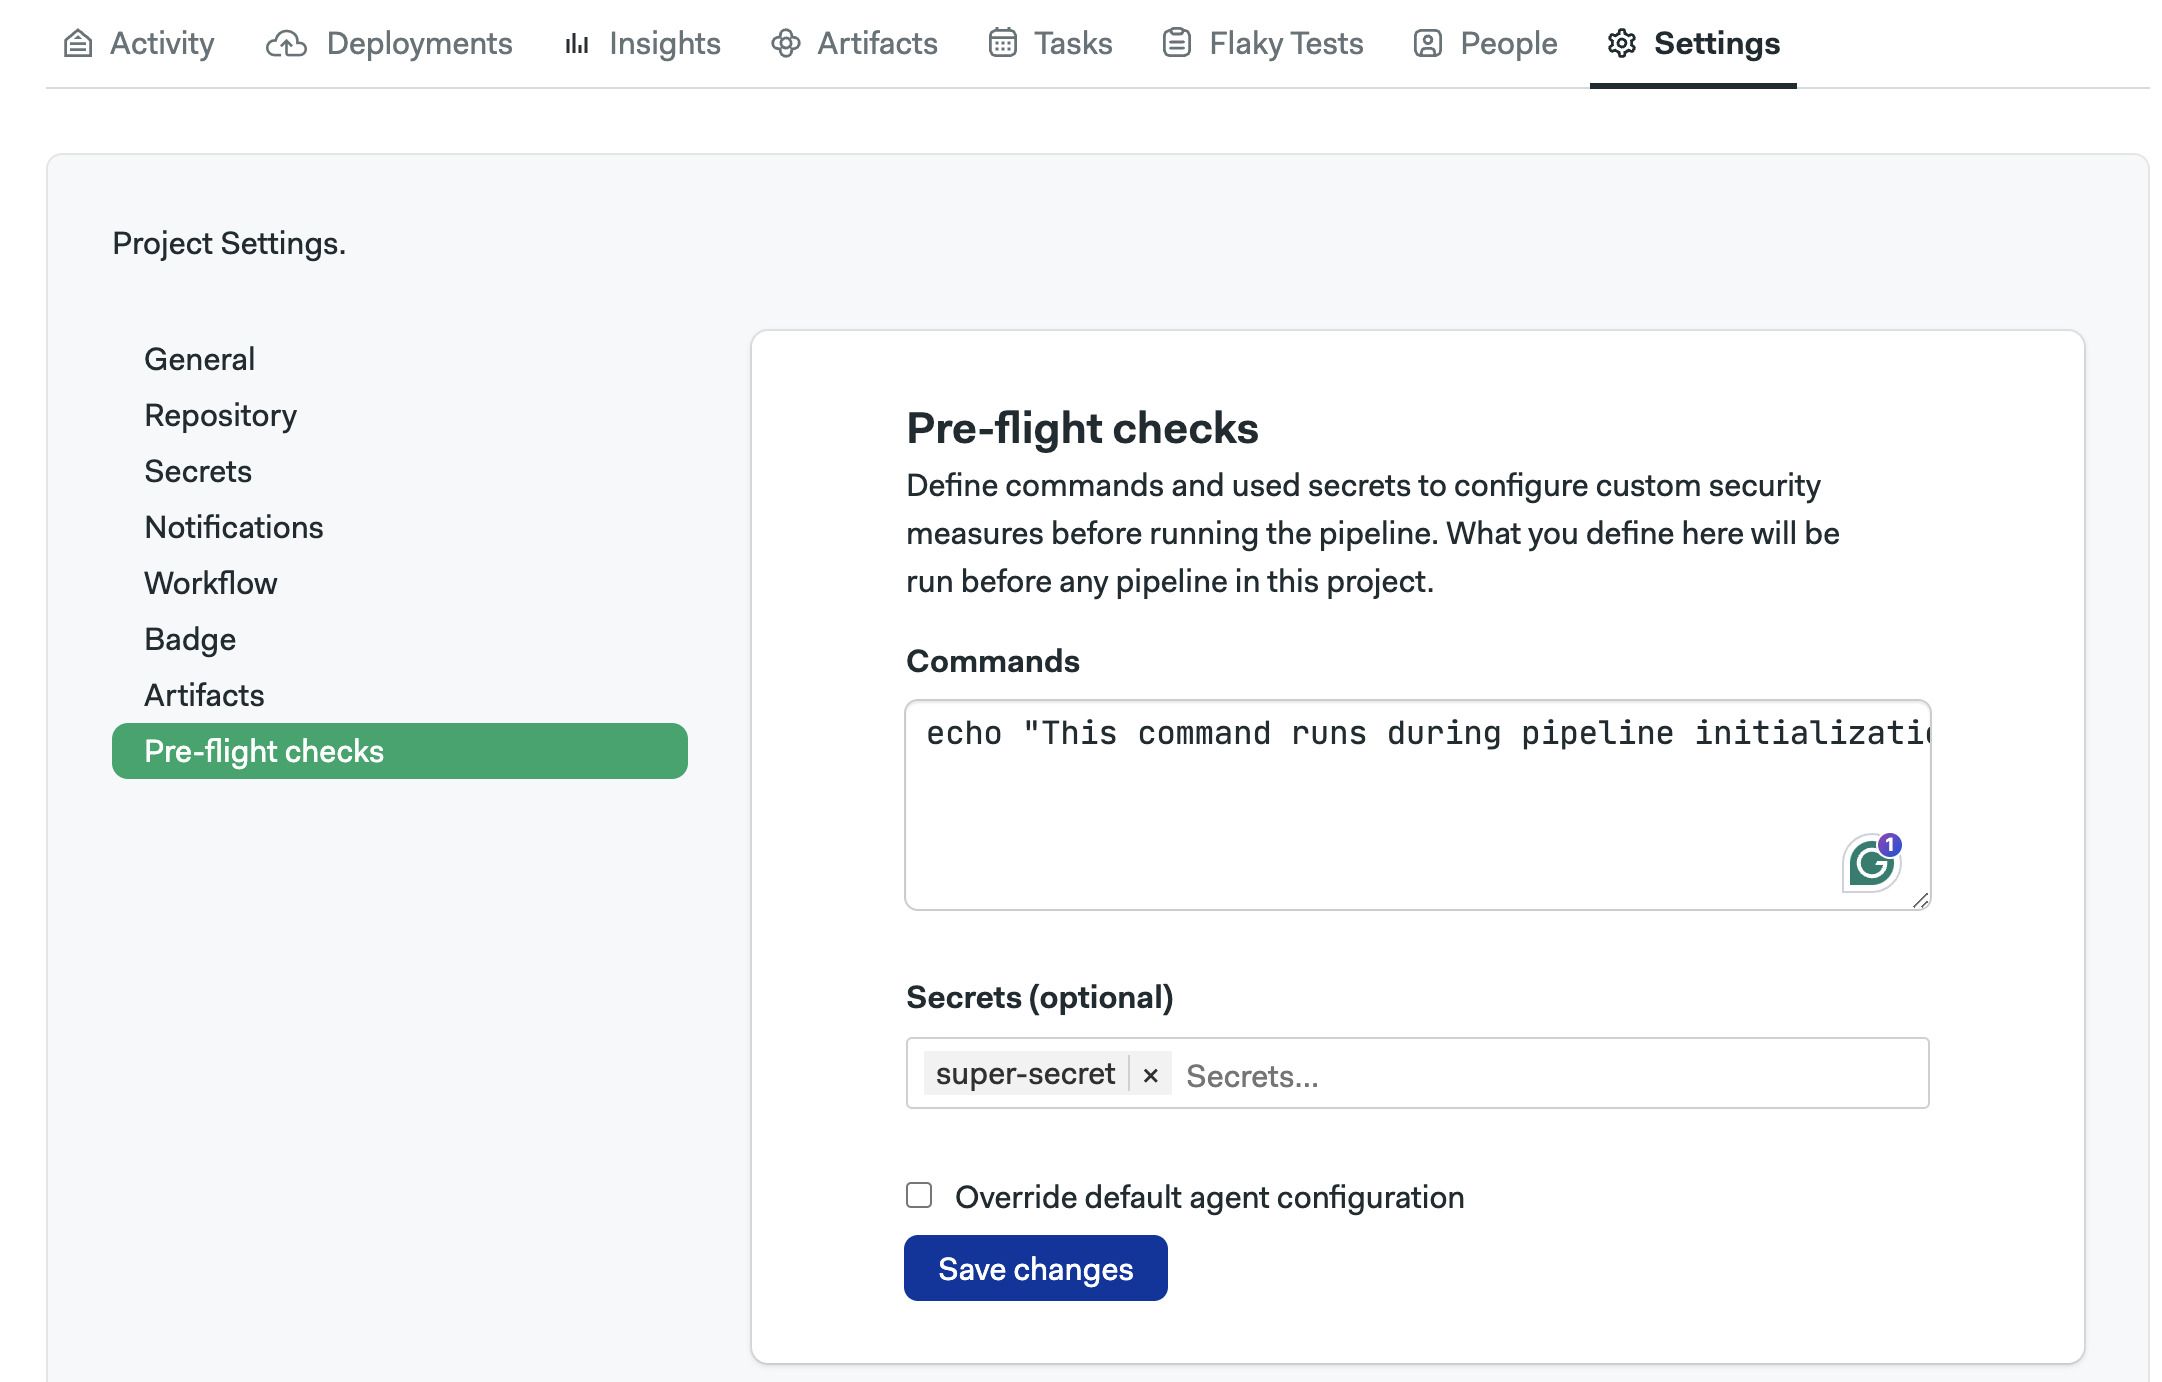Viewport: 2162px width, 1382px height.
Task: Go to Workflow settings section
Action: coord(211,583)
